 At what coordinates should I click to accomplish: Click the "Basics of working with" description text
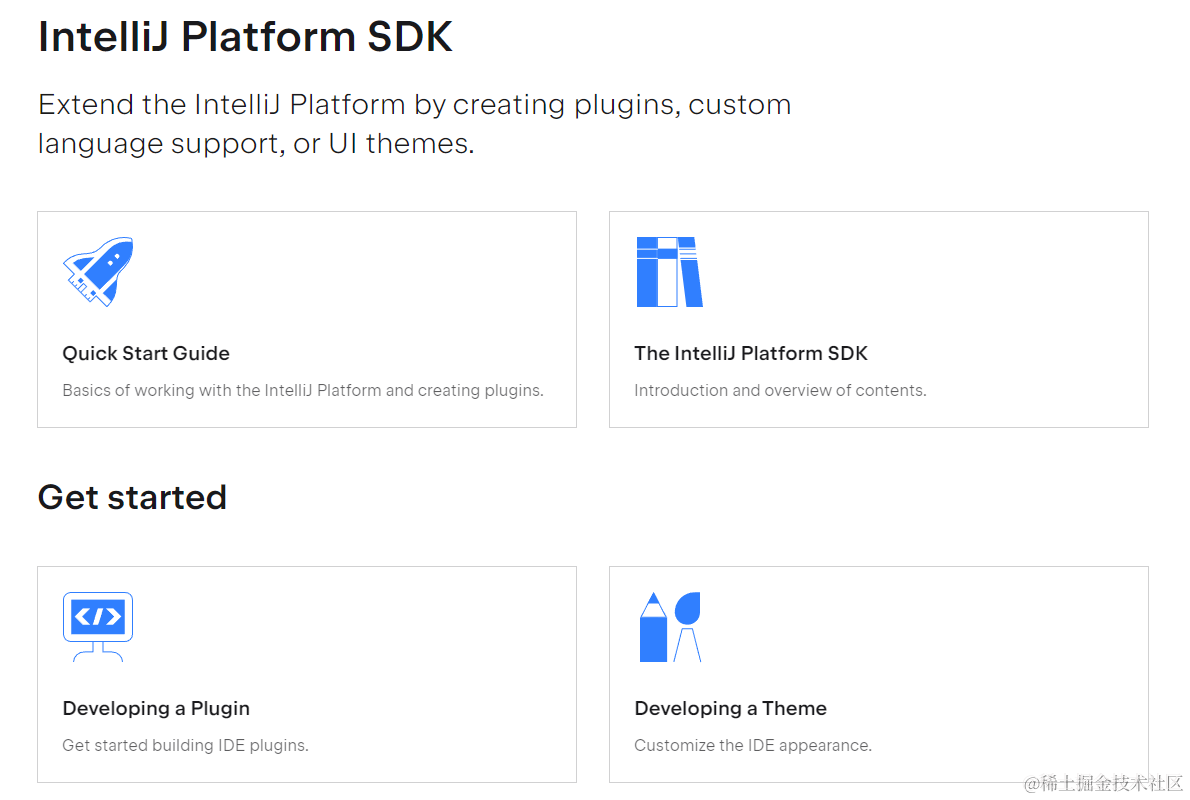coord(302,390)
